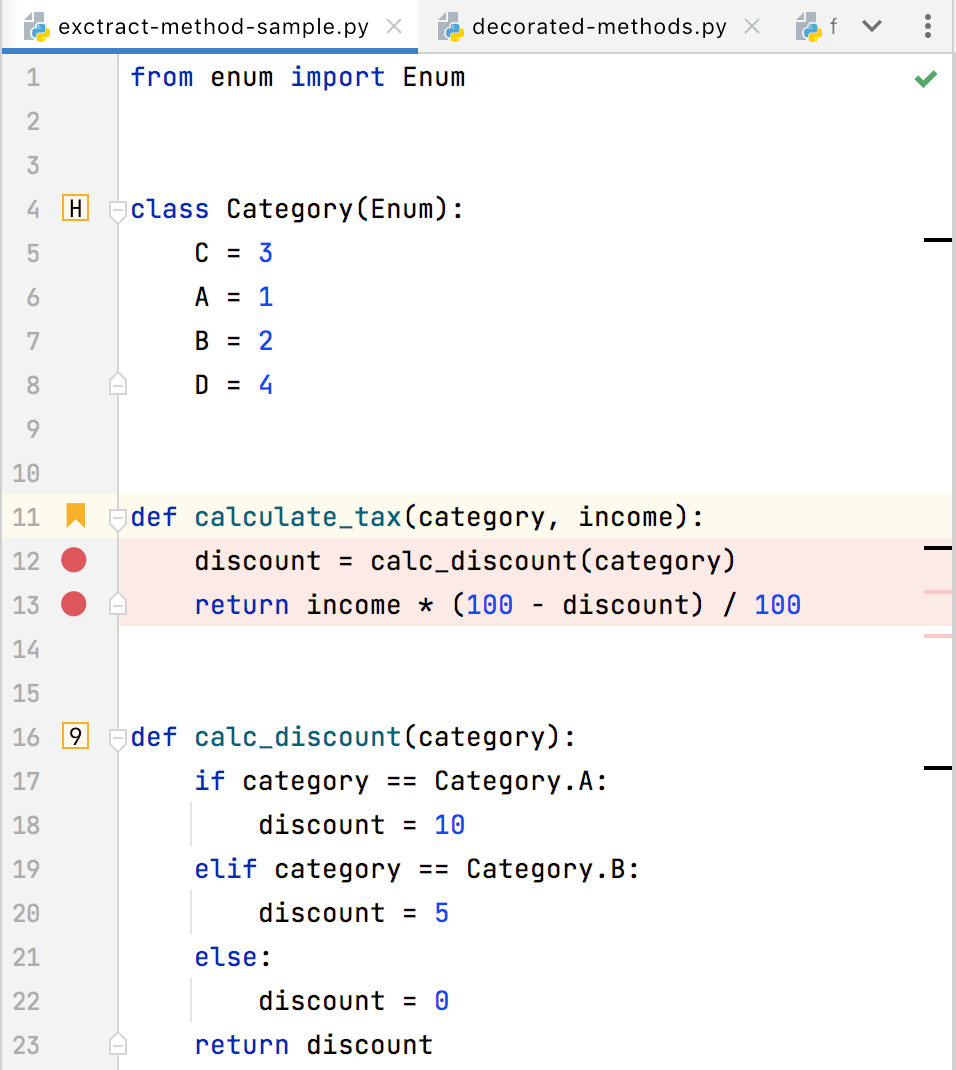Image resolution: width=956 pixels, height=1070 pixels.
Task: Click the green inspection checkmark indicator
Action: click(x=925, y=79)
